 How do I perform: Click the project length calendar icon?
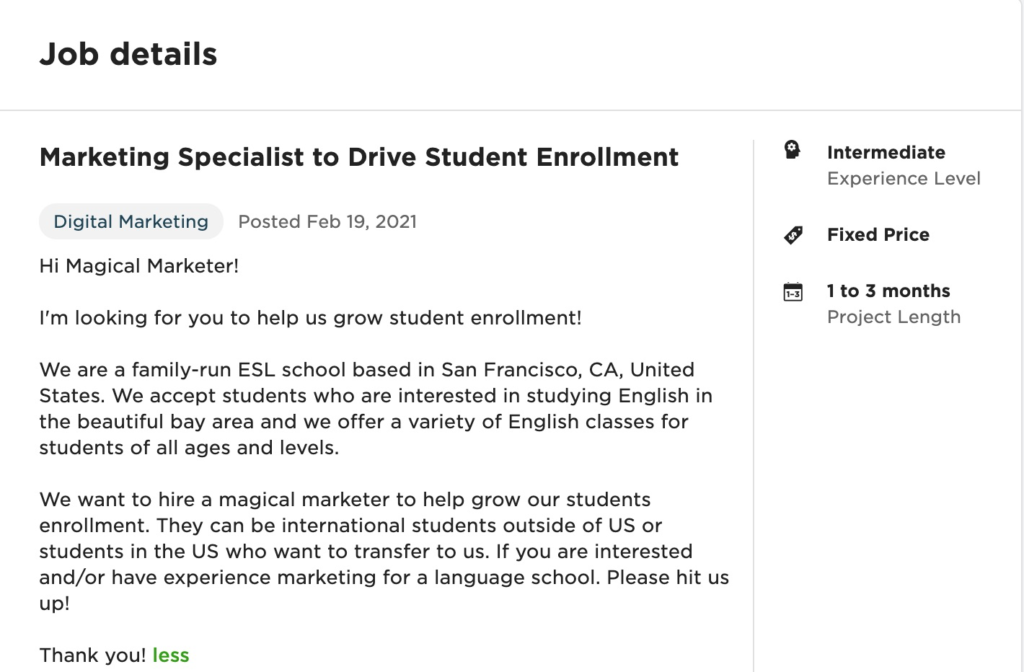click(x=792, y=292)
